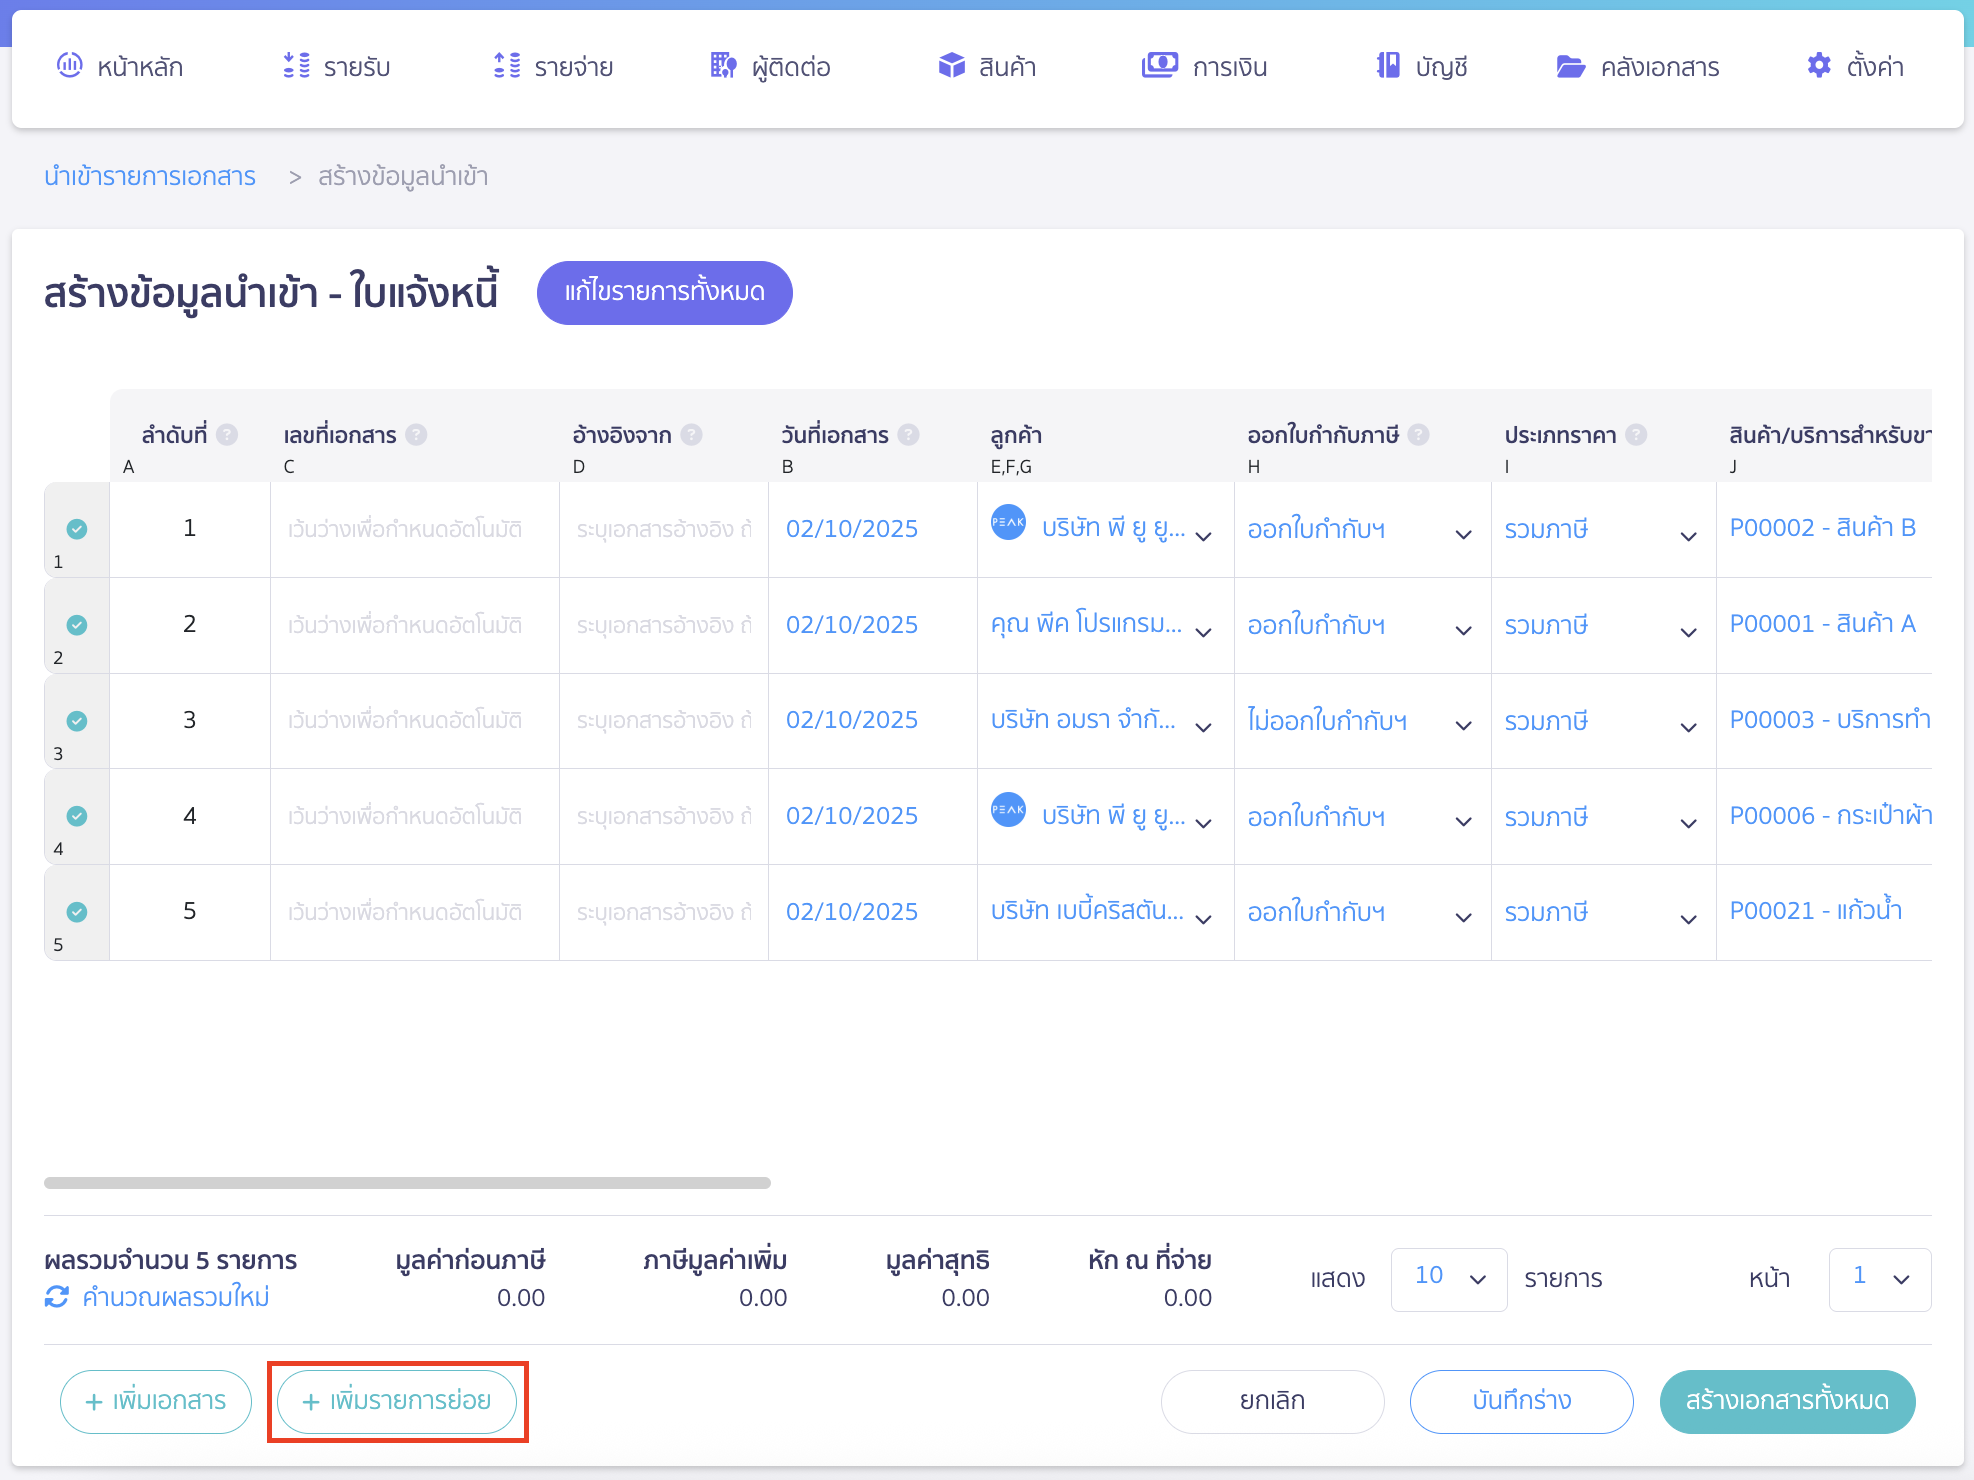
Task: Open the P00001 - สินค้า A product link
Action: click(1822, 622)
